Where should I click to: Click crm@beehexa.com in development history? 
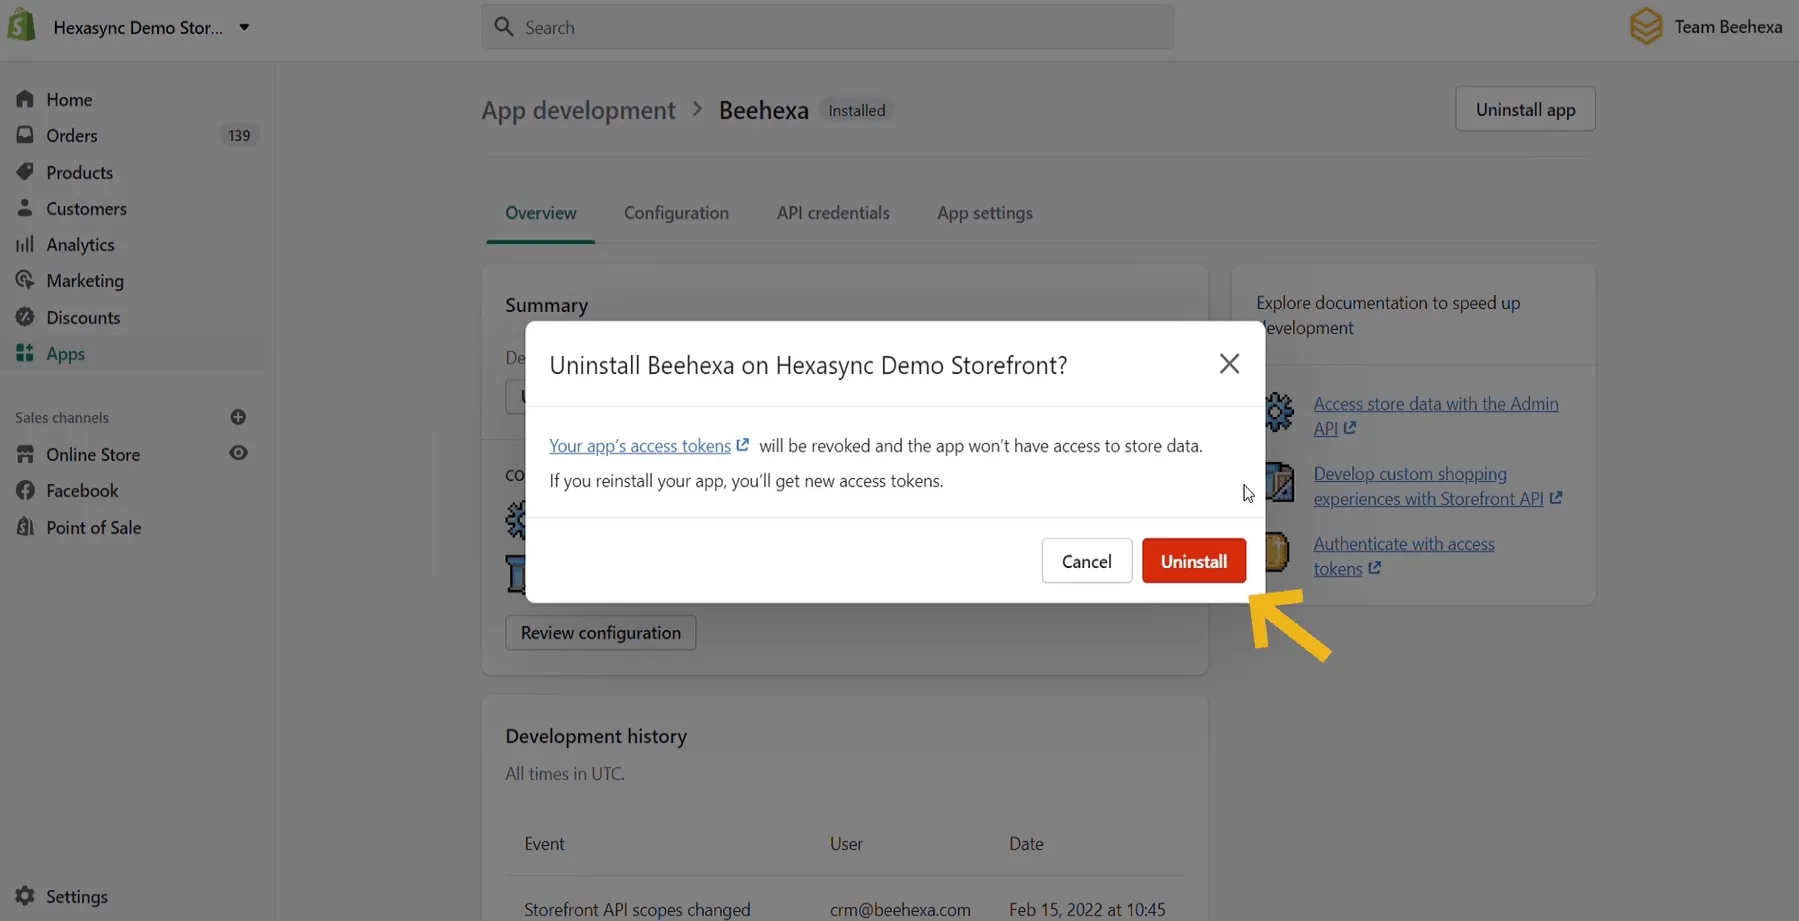(900, 910)
